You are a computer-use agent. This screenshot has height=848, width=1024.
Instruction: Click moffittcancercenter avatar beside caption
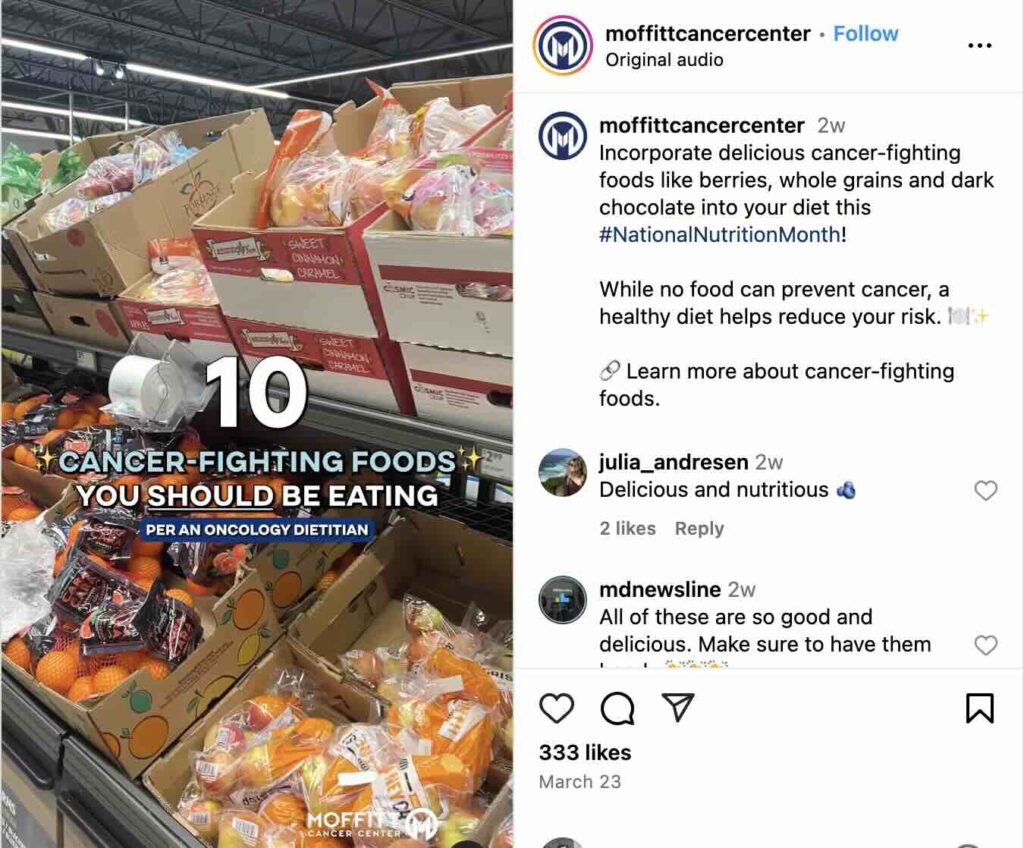(562, 136)
